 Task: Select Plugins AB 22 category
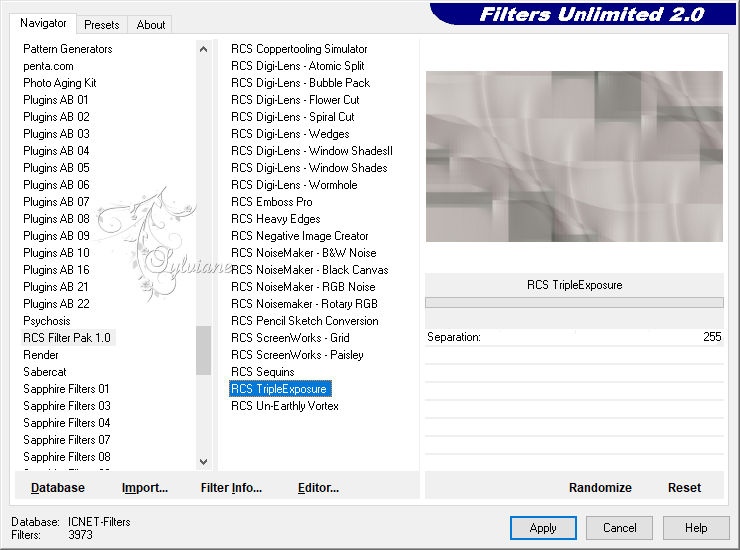click(x=56, y=304)
